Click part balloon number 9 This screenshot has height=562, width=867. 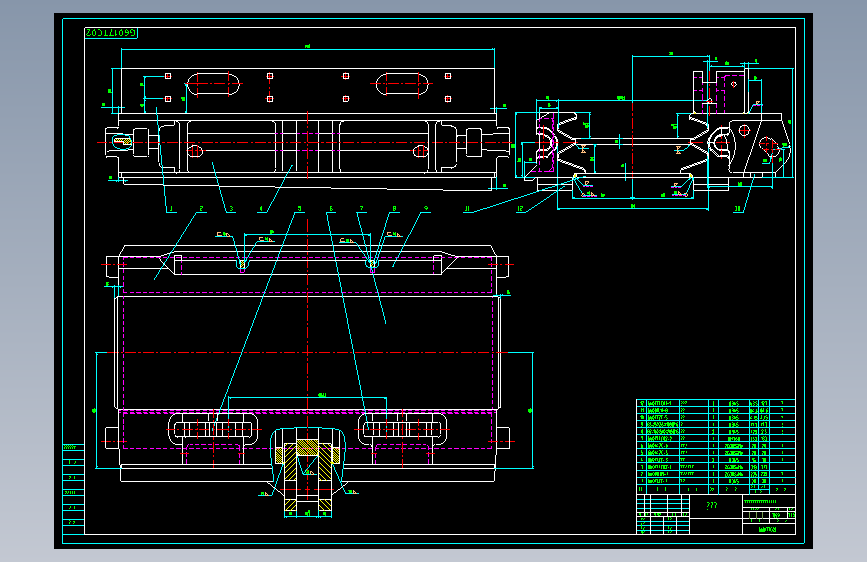click(x=426, y=209)
